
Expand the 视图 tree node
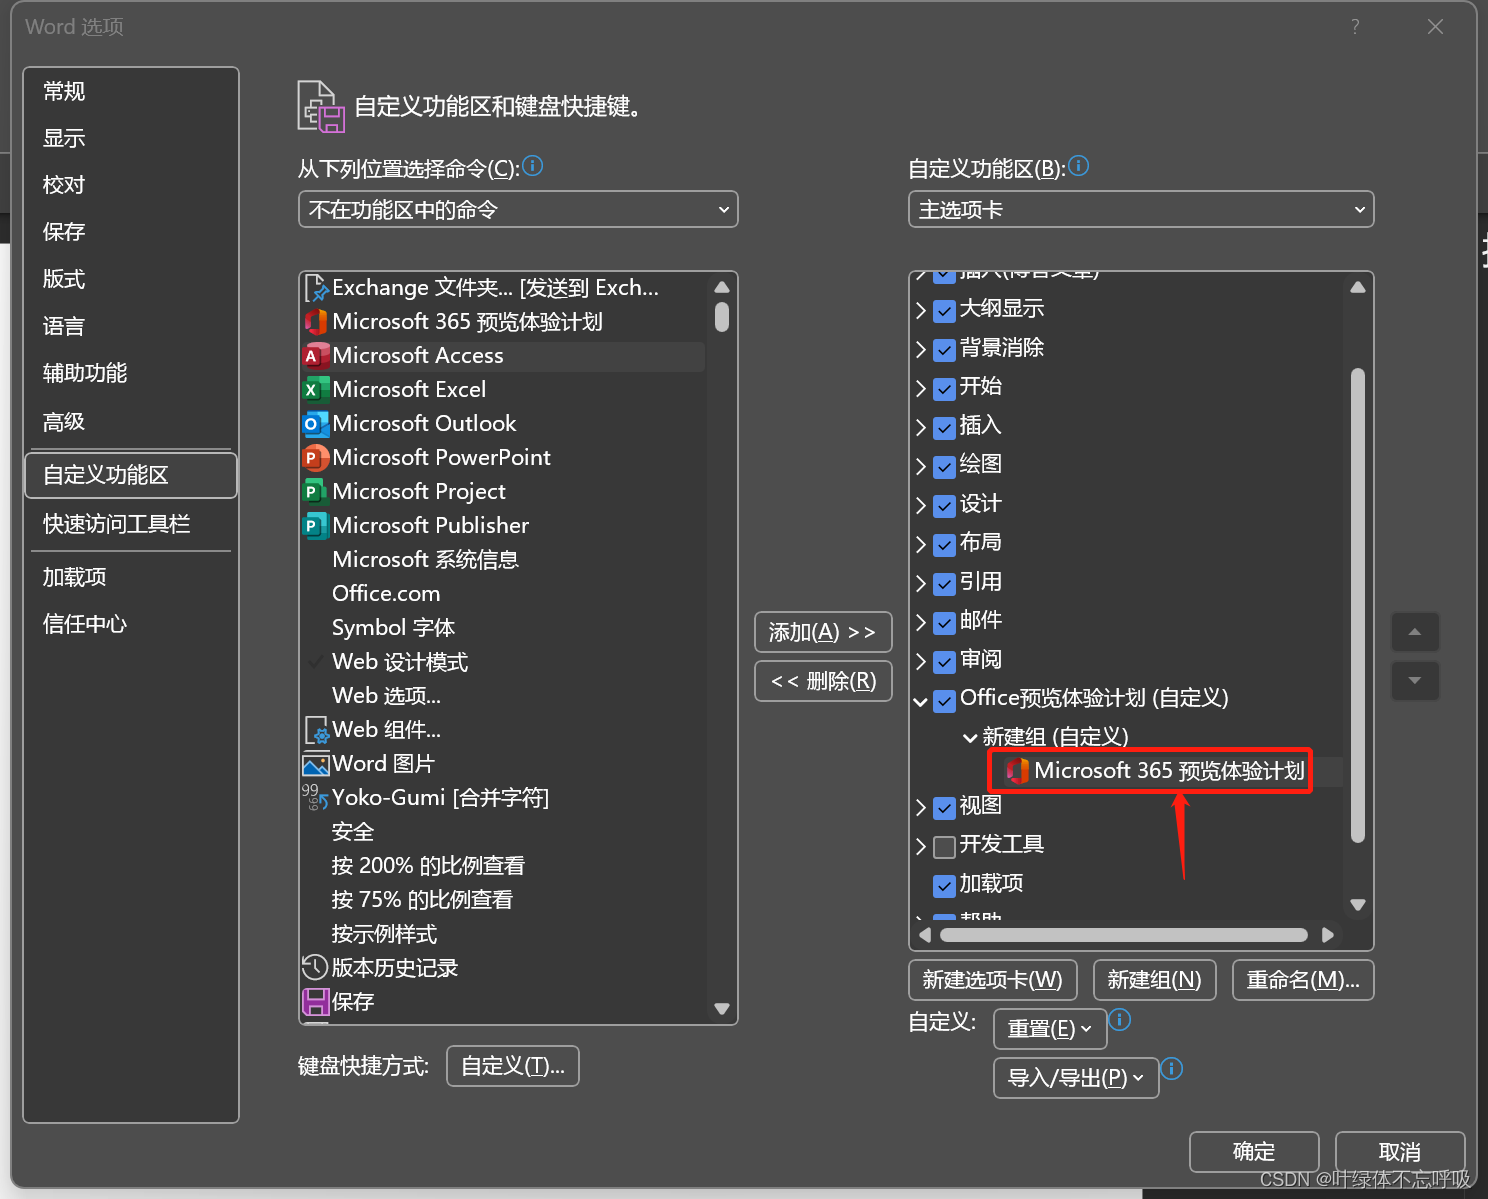coord(921,807)
